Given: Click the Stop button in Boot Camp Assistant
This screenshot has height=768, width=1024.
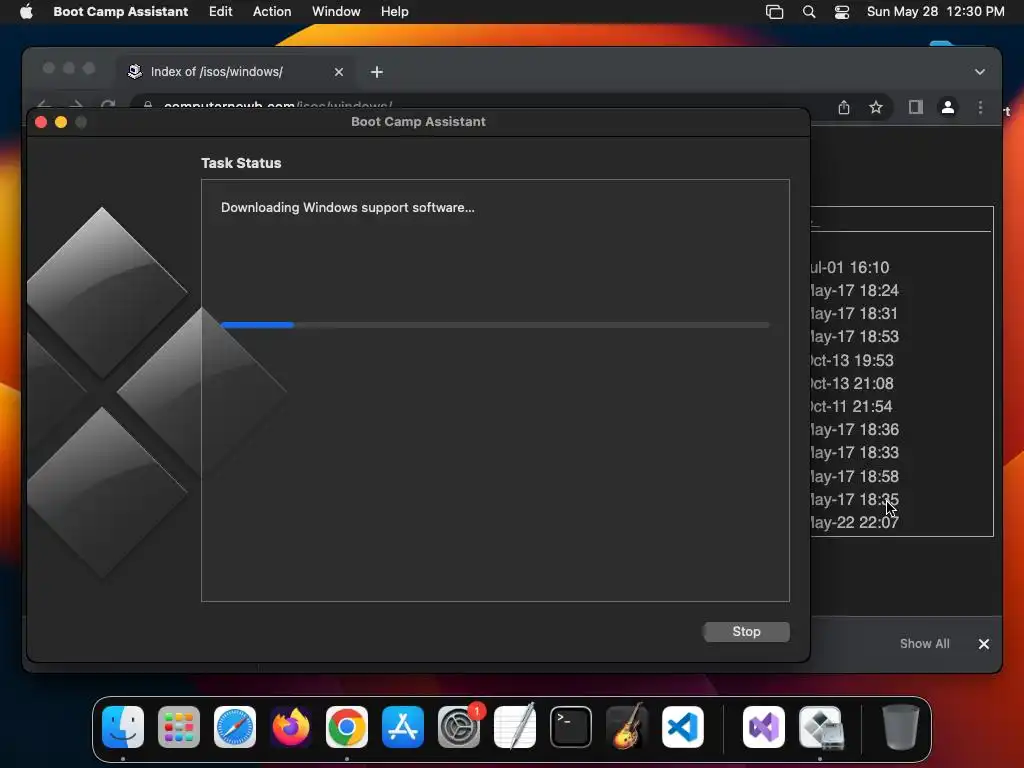Looking at the screenshot, I should coord(746,632).
